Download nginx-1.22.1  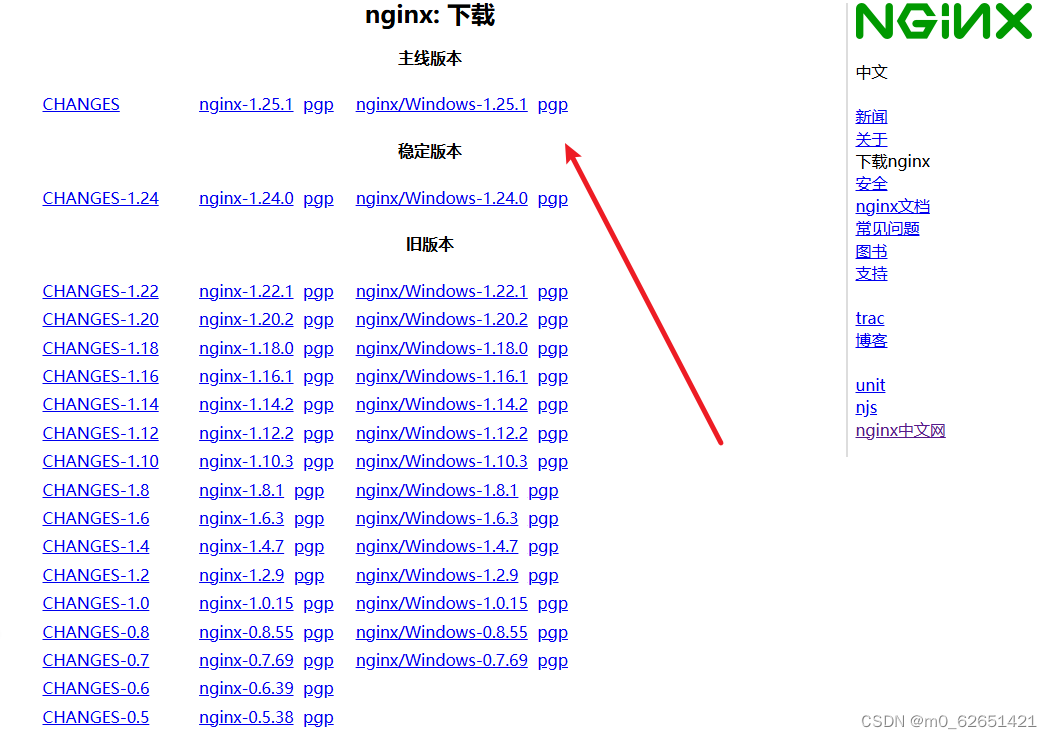pos(246,291)
